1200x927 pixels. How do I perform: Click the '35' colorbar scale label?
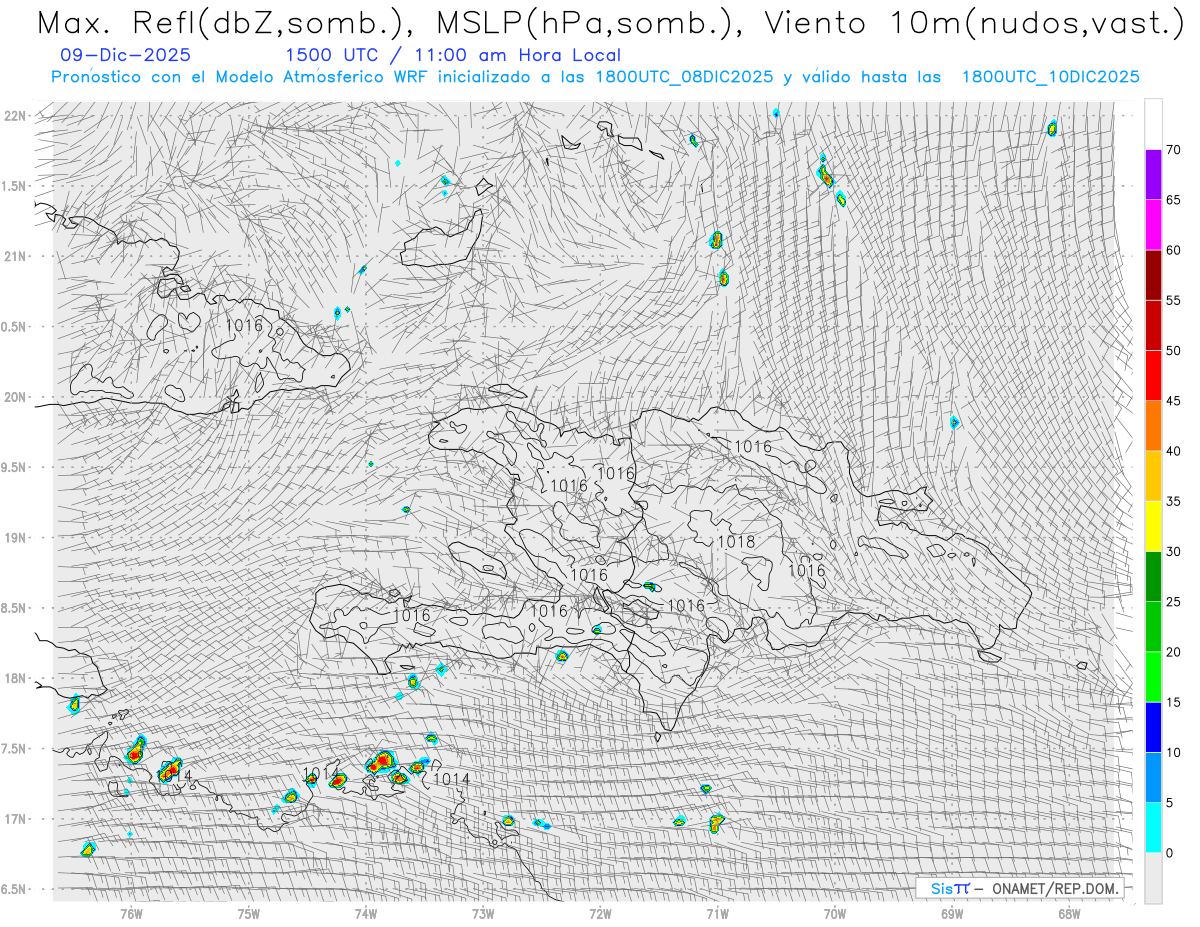click(x=1173, y=501)
